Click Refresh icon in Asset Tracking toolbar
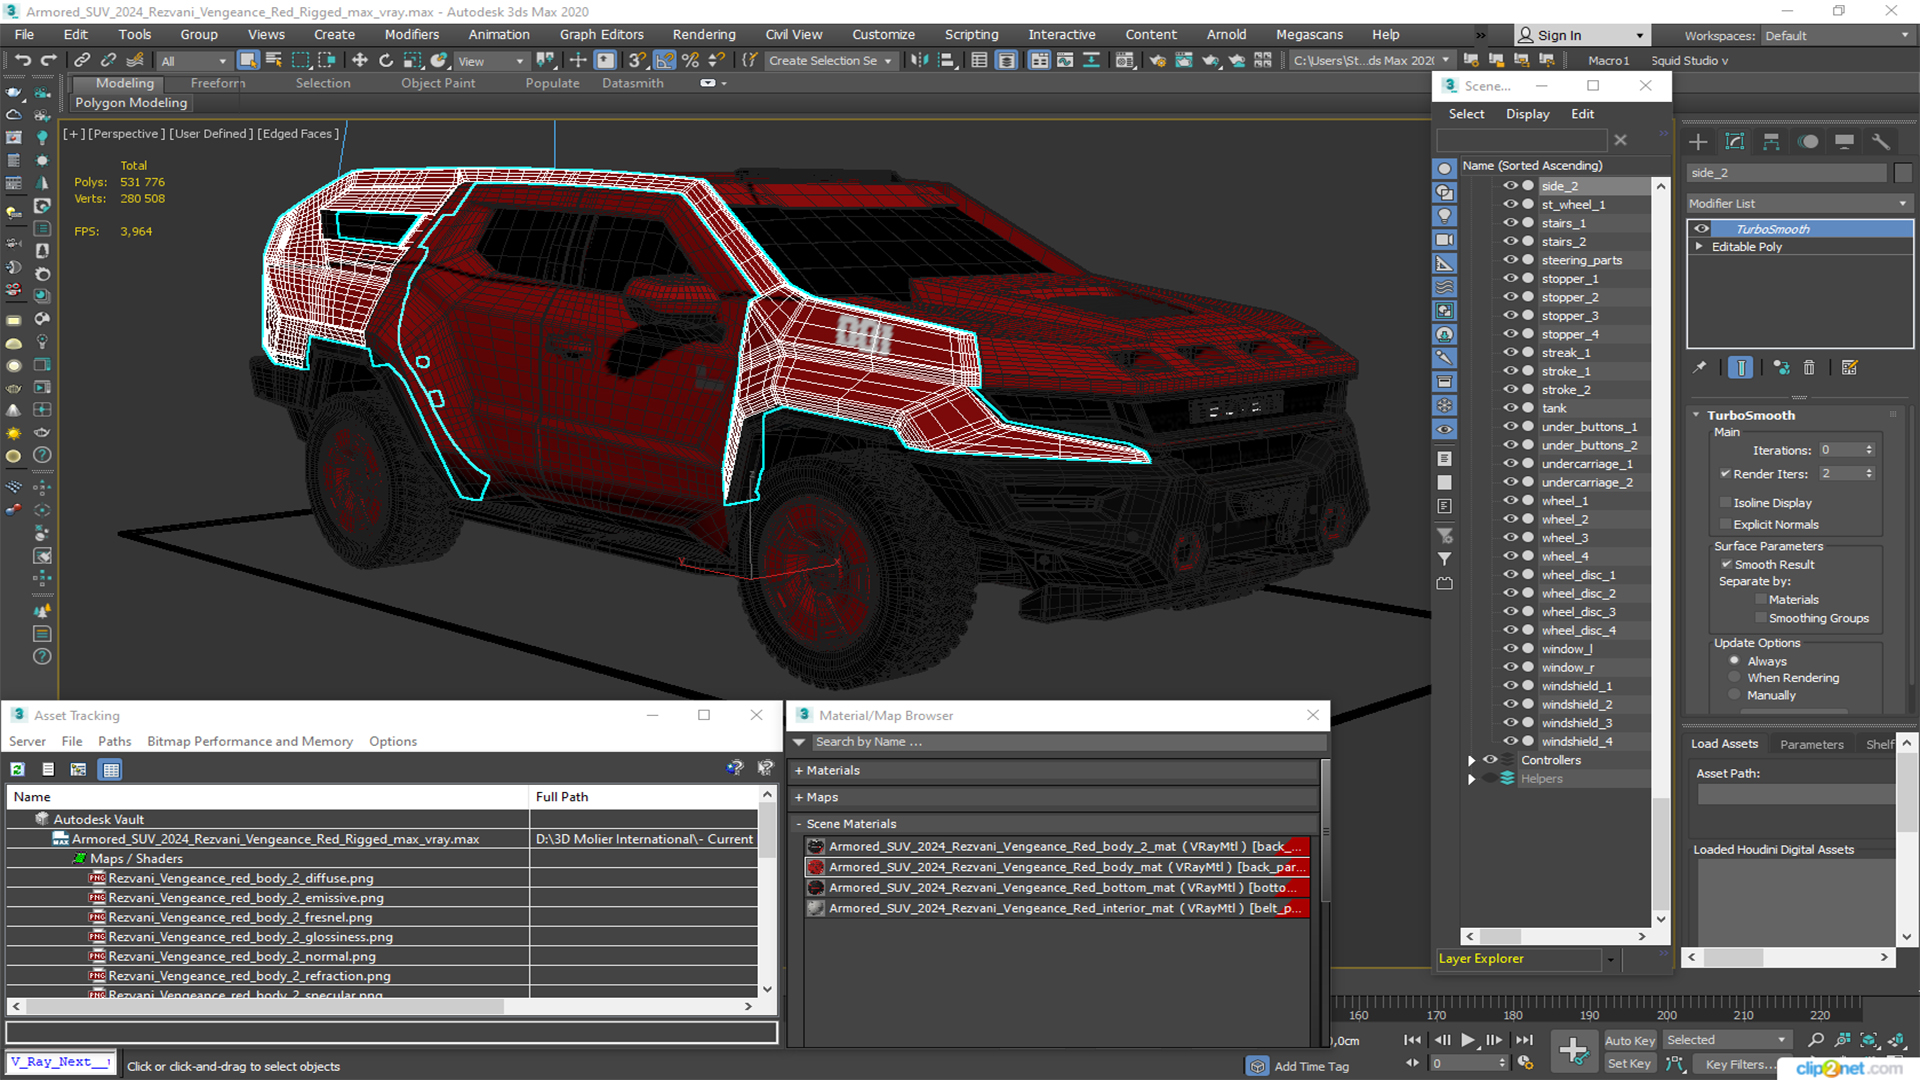1920x1080 pixels. (x=17, y=769)
